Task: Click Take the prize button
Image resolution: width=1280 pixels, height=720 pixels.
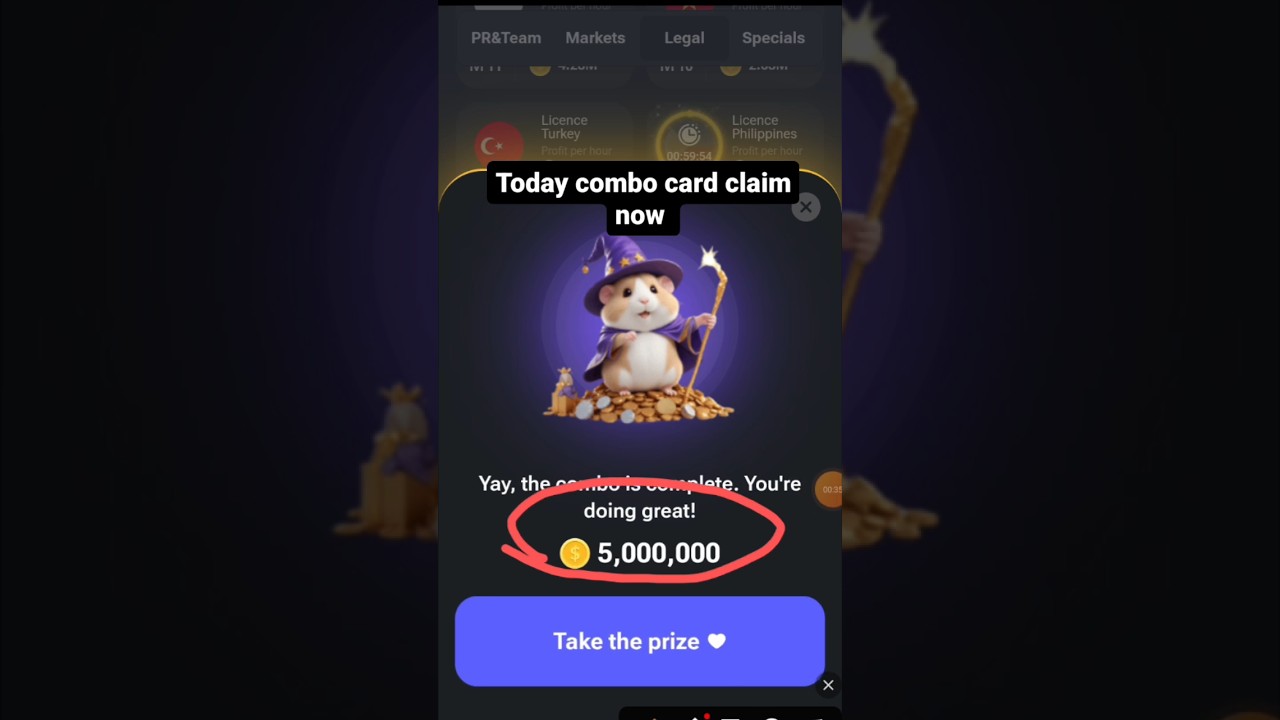Action: [640, 641]
